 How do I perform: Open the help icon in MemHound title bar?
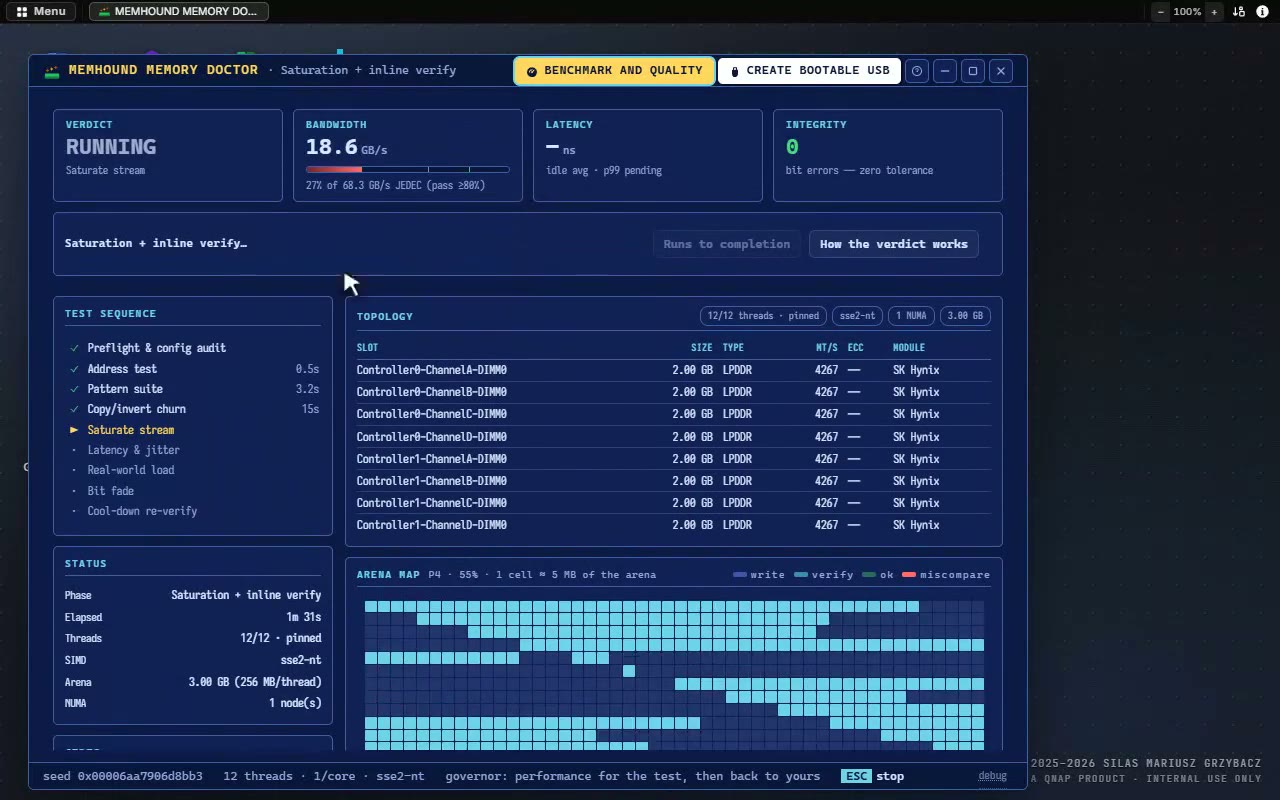coord(917,71)
